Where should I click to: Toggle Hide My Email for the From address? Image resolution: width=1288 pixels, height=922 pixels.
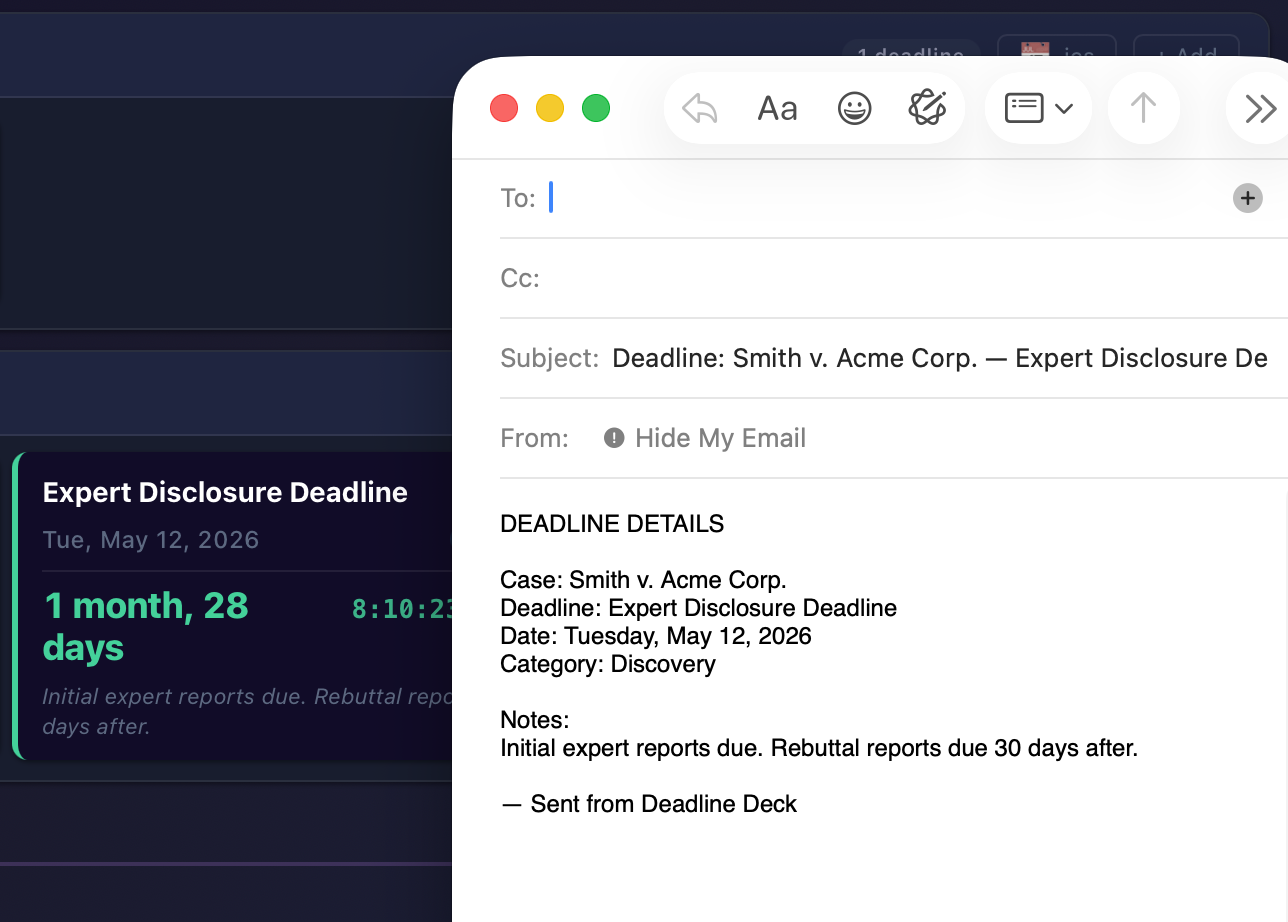(x=720, y=437)
